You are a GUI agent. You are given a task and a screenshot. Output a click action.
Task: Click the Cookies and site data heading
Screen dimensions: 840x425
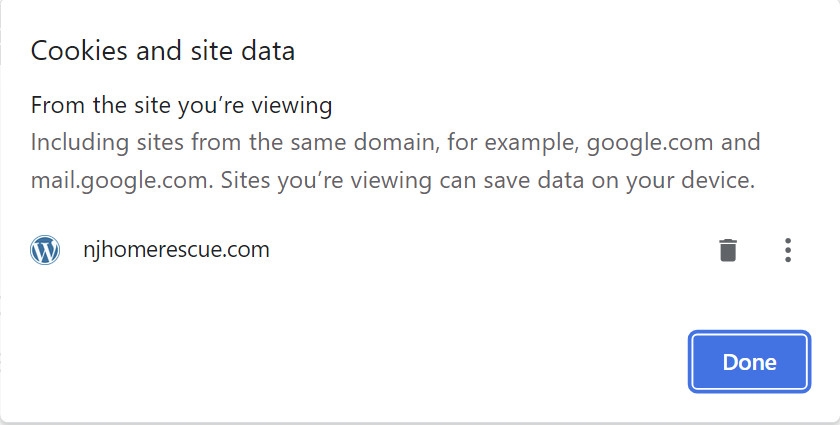[x=163, y=51]
